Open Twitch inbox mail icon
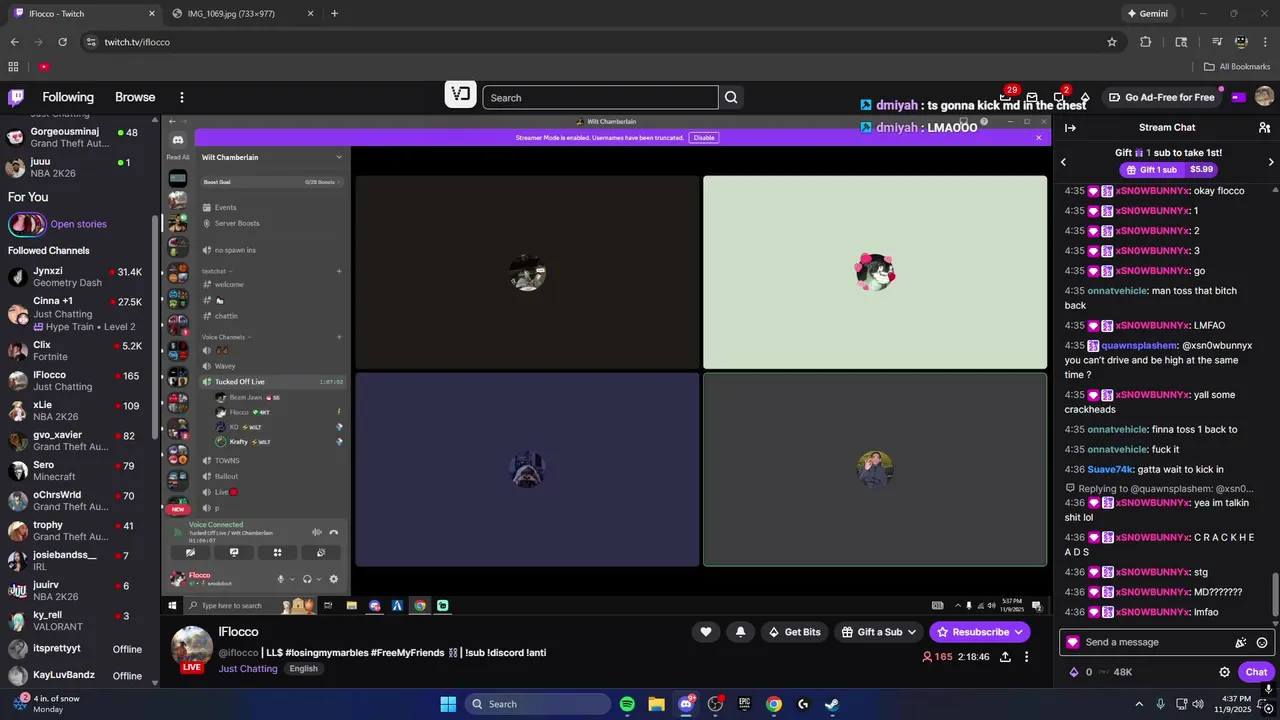Viewport: 1280px width, 720px height. 1032,97
